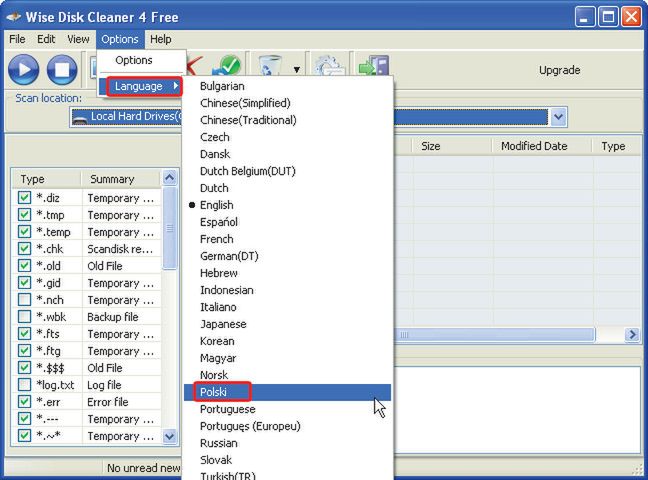Screen dimensions: 648x480
Task: Click the horizontal scrollbar thumb in results
Action: point(495,334)
